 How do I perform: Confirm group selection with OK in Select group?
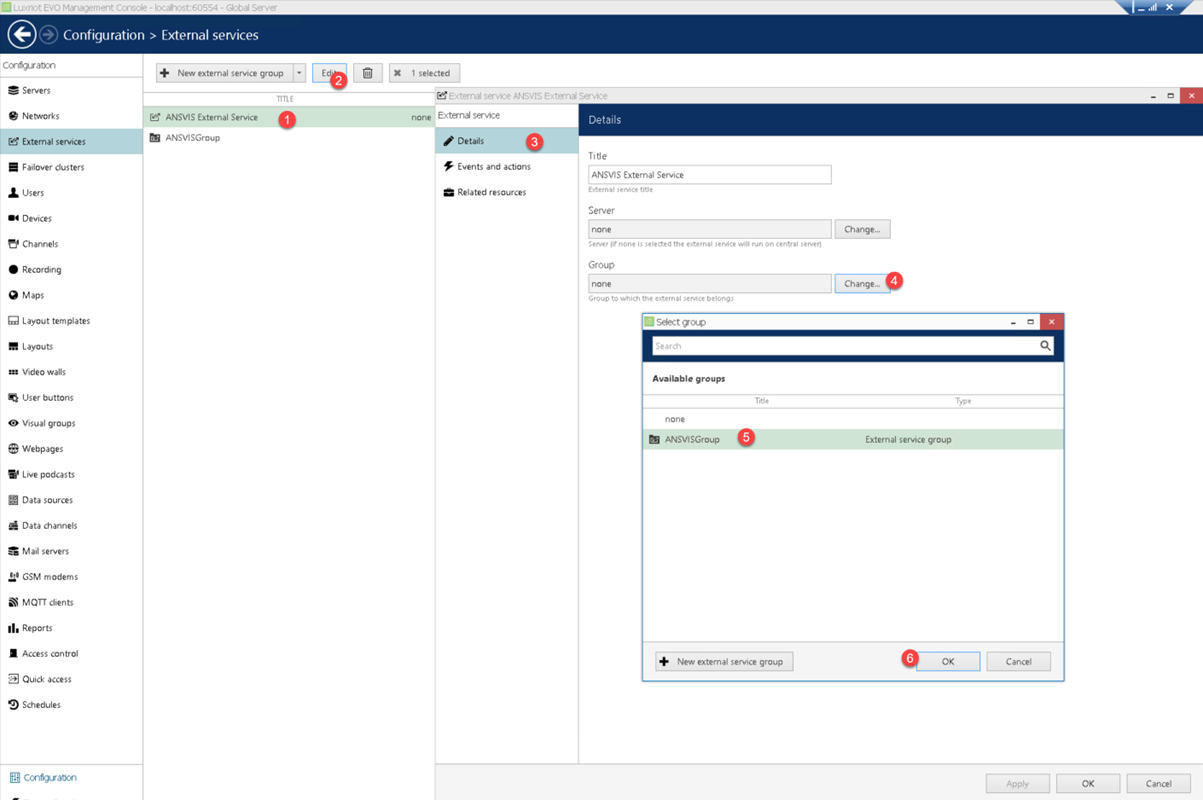tap(947, 661)
